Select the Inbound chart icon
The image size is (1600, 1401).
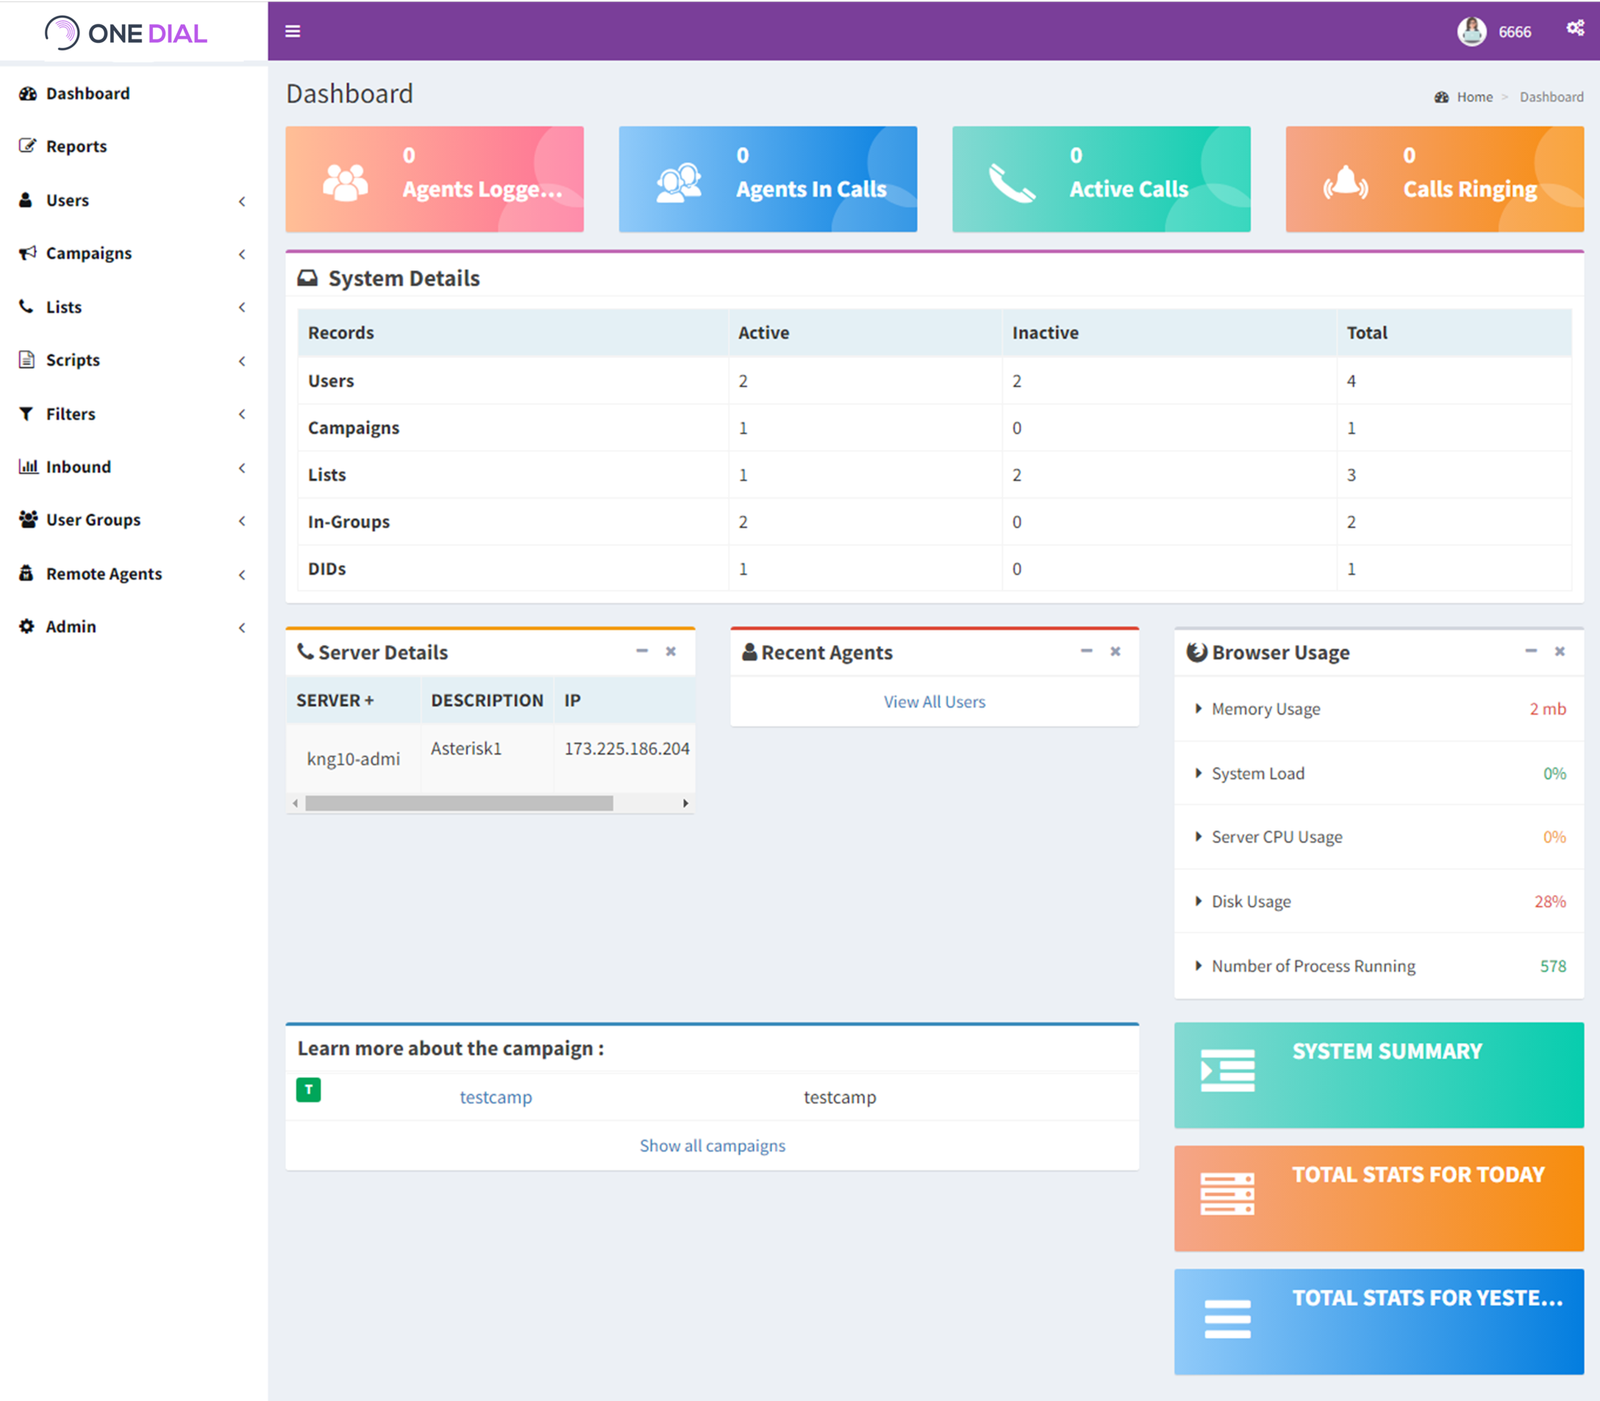[27, 466]
